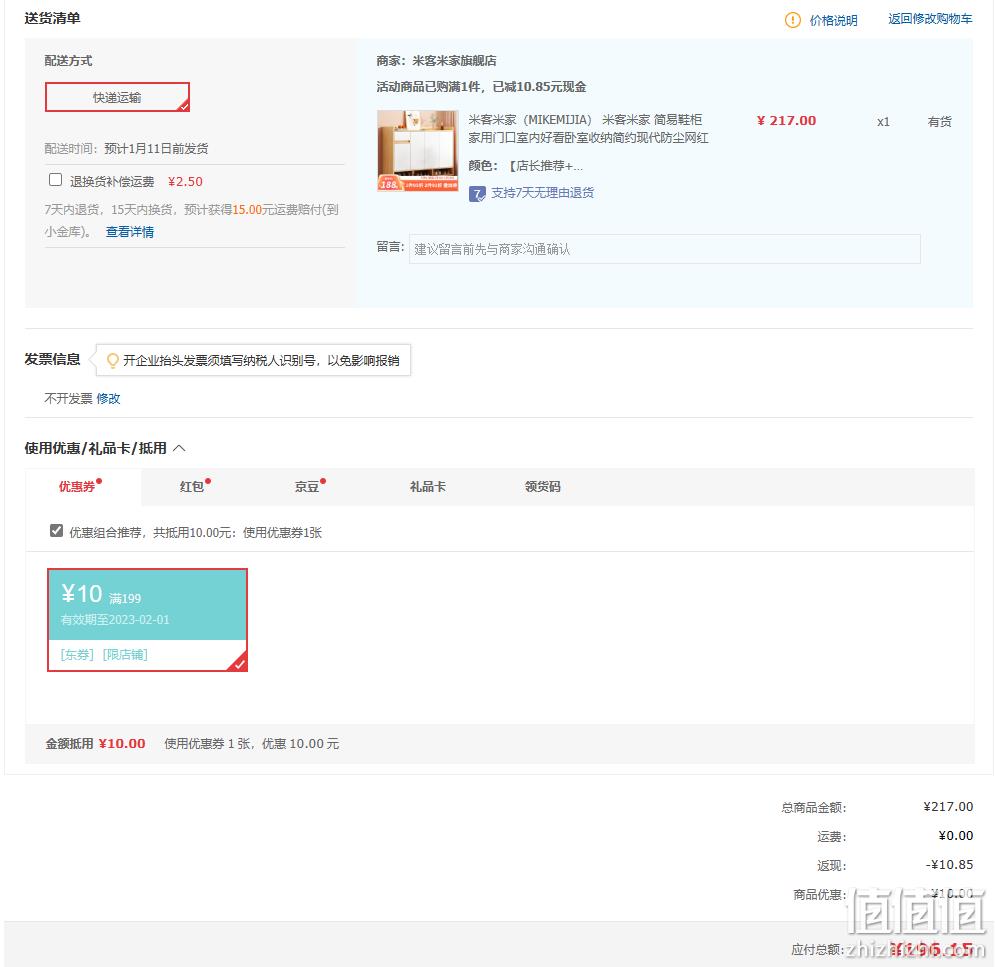The image size is (995, 967).
Task: Click the 7-day return badge icon
Action: (477, 194)
